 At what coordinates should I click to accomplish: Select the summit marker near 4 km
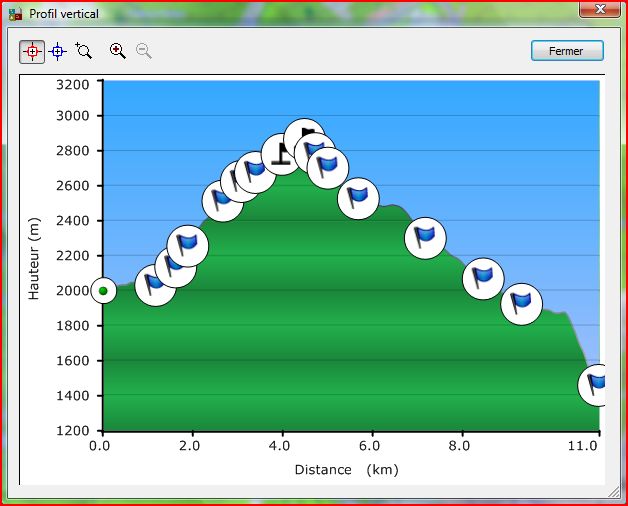[x=281, y=154]
